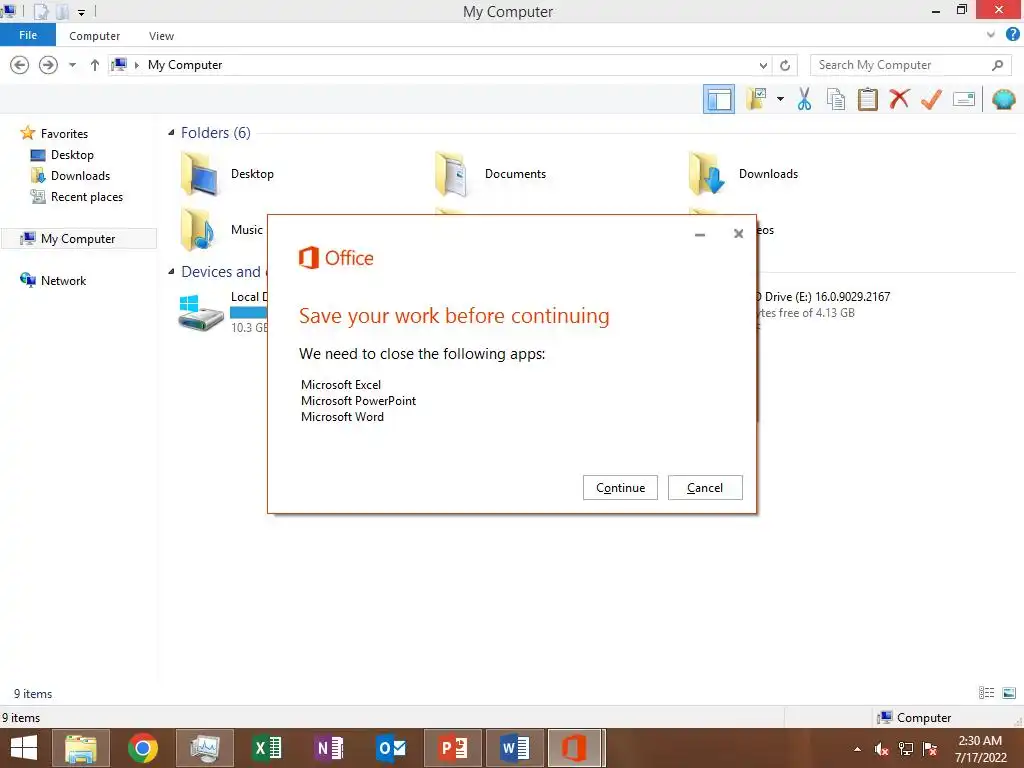Open the folder options dropdown arrow
Viewport: 1024px width, 768px height.
[780, 99]
